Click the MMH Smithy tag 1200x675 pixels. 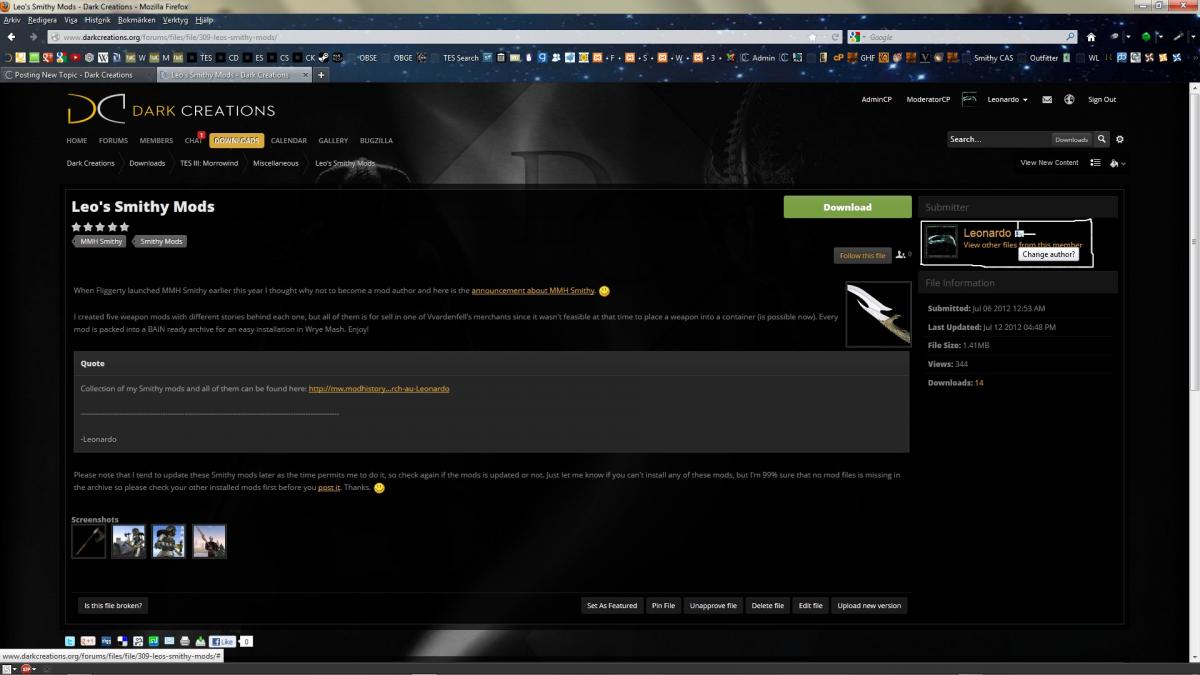101,242
